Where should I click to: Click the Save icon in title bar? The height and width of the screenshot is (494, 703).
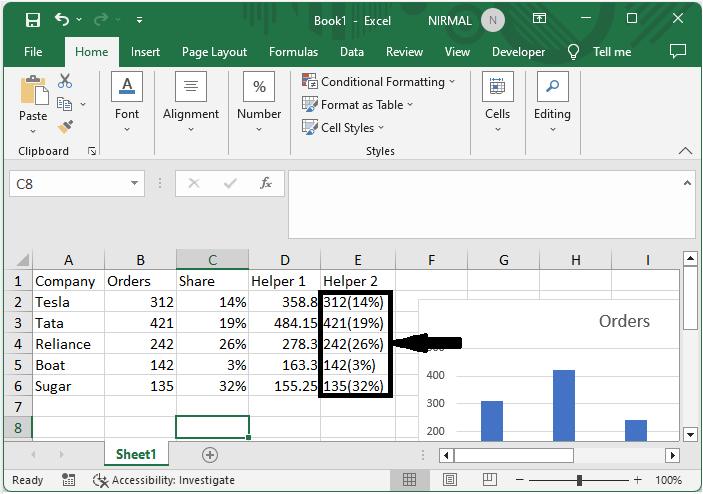[x=32, y=20]
